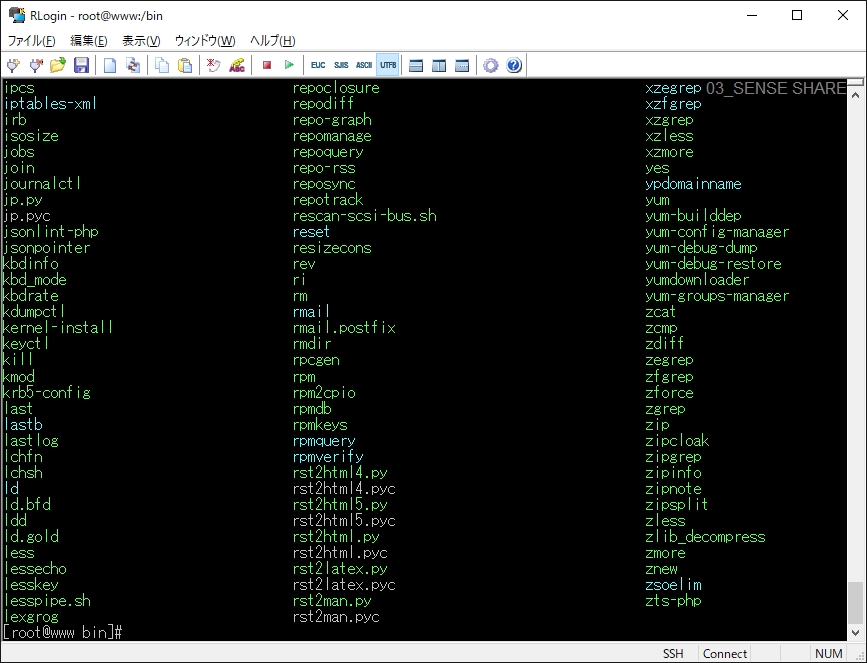Click the lastlog entry
This screenshot has width=867, height=663.
point(31,441)
